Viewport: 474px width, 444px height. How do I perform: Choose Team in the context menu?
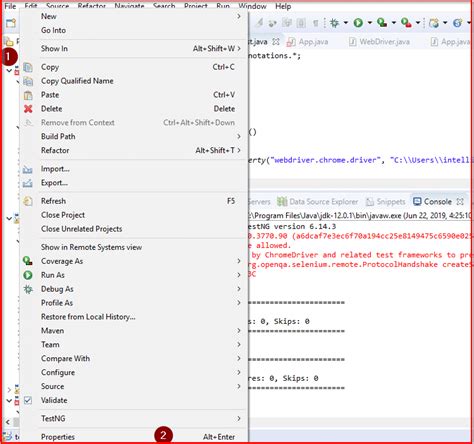click(x=134, y=345)
